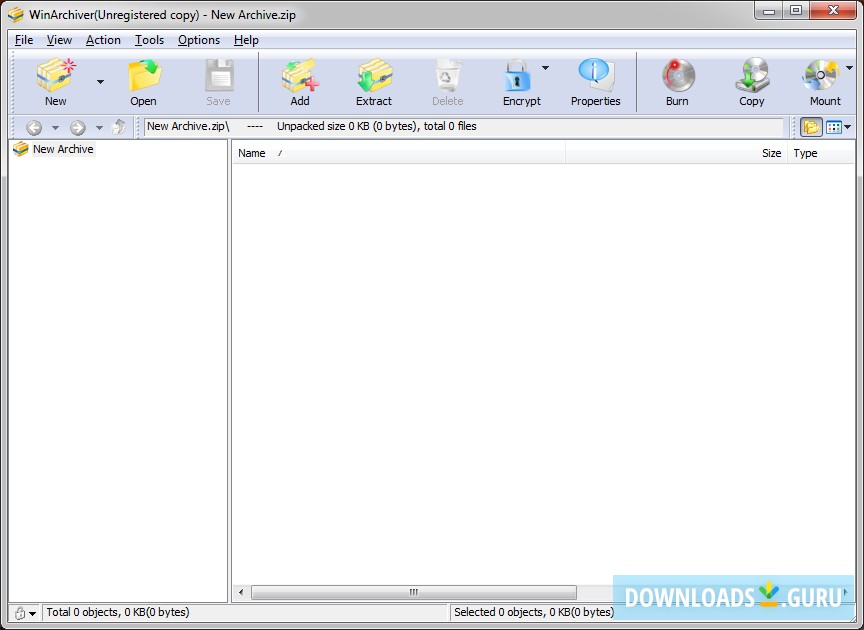
Task: Sort by the Type column header
Action: coord(821,153)
